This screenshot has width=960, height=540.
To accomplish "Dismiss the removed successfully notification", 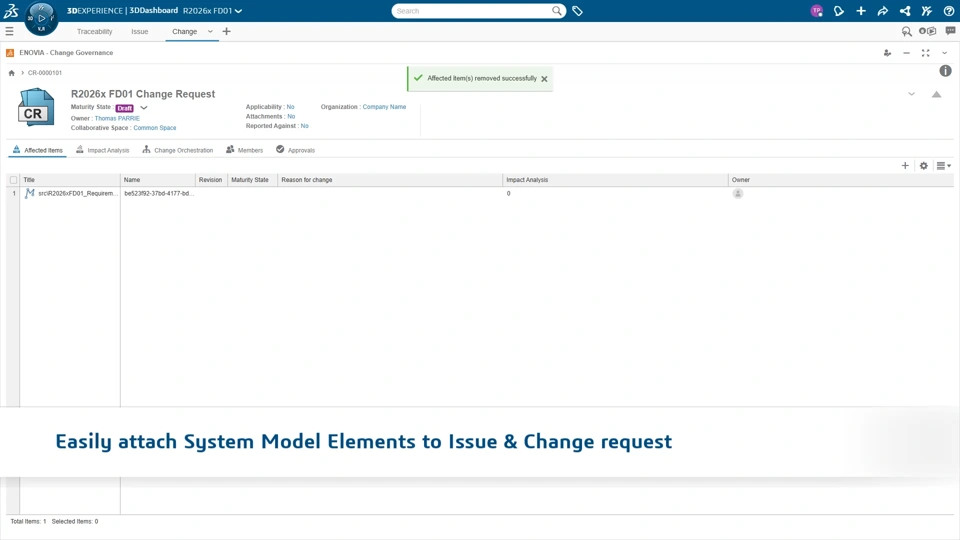I will (545, 79).
